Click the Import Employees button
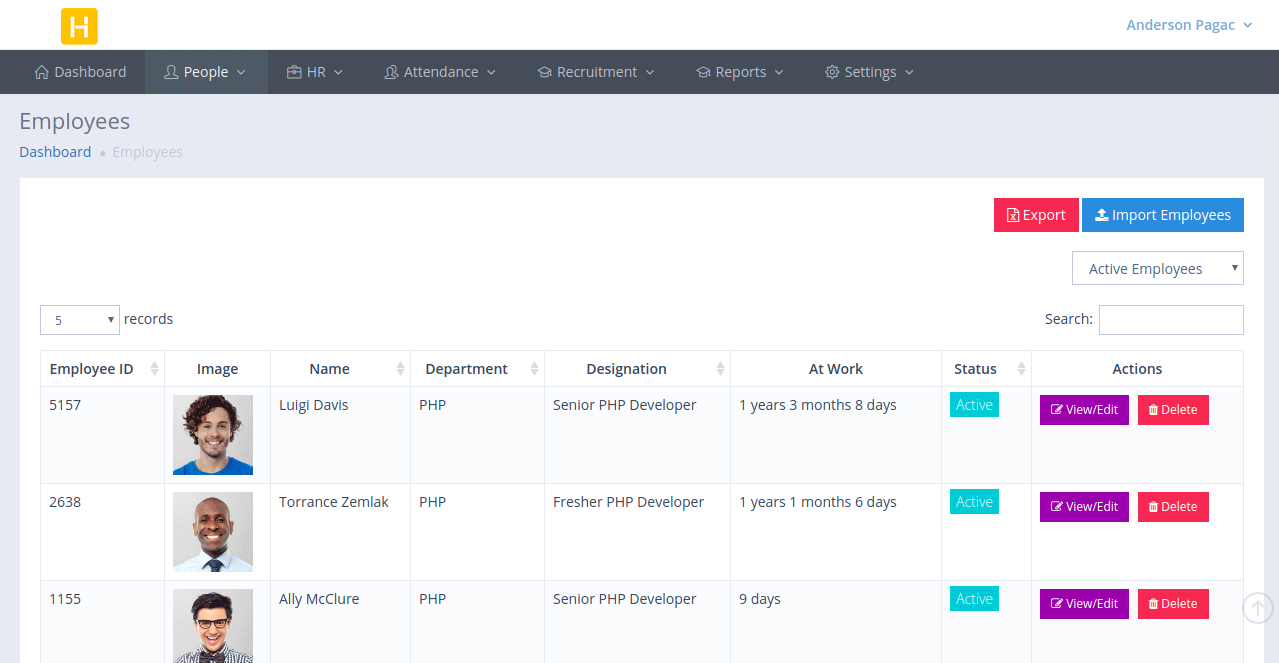This screenshot has height=663, width=1279. [x=1162, y=215]
